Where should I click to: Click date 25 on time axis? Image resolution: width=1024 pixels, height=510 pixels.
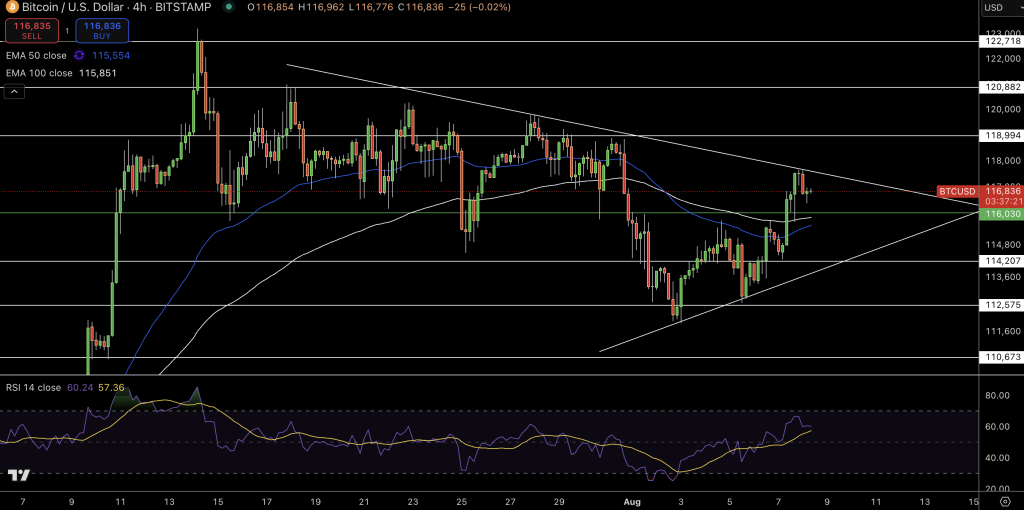pos(462,502)
